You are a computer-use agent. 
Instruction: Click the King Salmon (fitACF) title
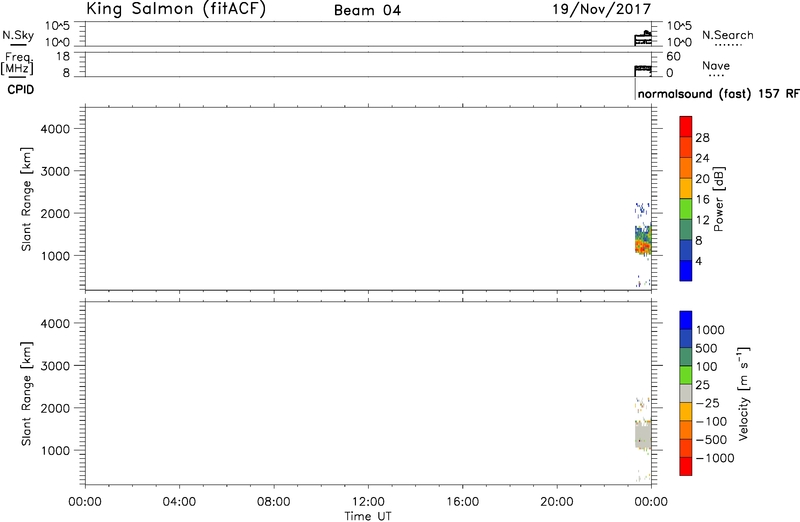(x=176, y=9)
